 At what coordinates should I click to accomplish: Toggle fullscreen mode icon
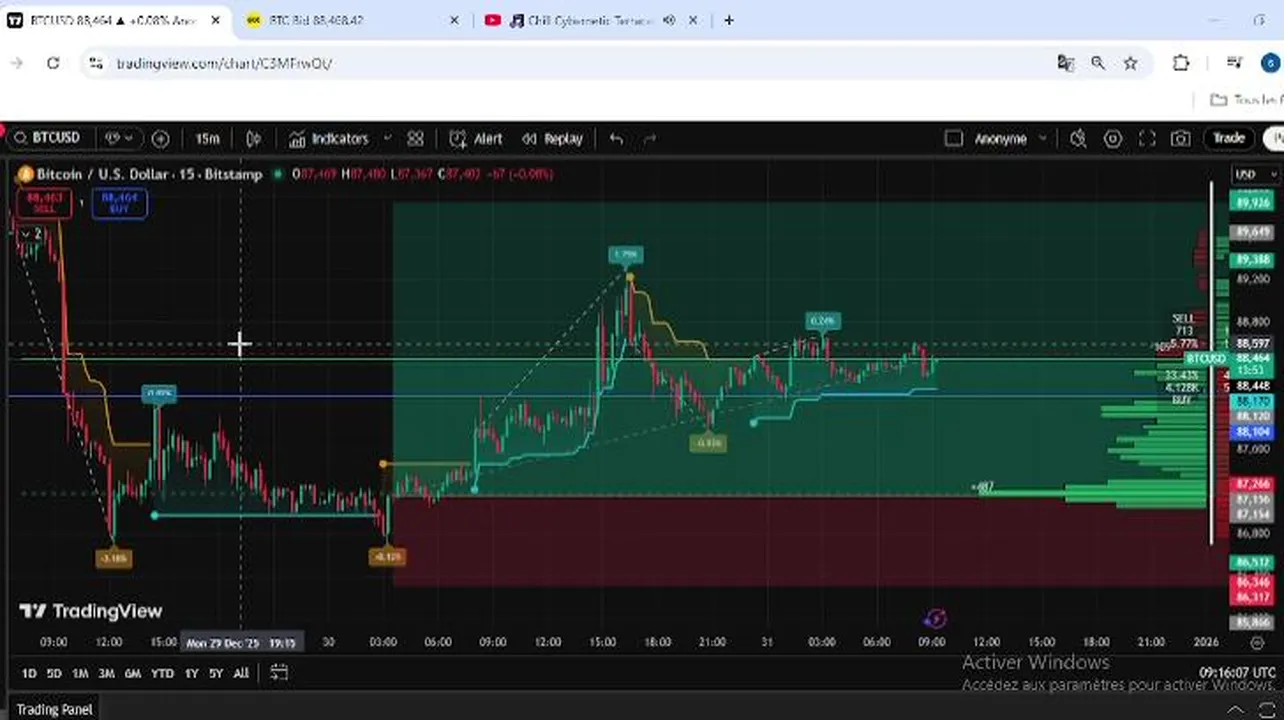click(x=1147, y=138)
